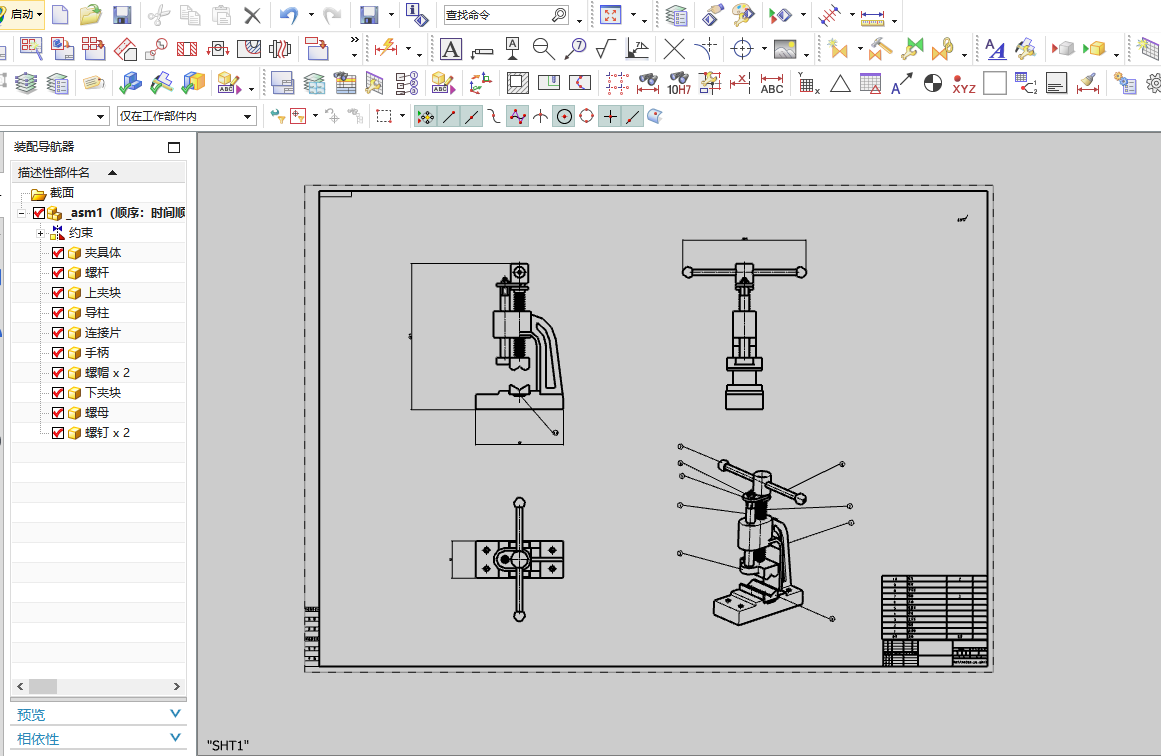Viewport: 1161px width, 756px height.
Task: Click the Center Mark target icon
Action: click(741, 49)
